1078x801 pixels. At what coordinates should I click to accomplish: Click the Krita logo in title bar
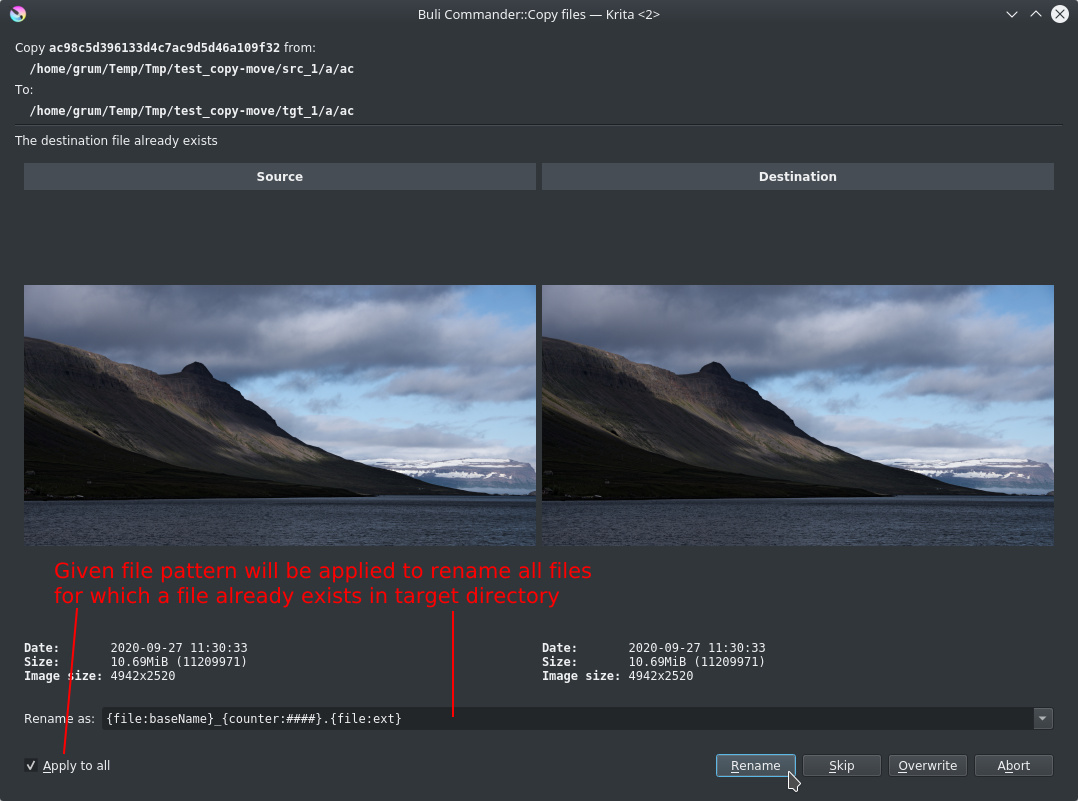pyautogui.click(x=18, y=14)
